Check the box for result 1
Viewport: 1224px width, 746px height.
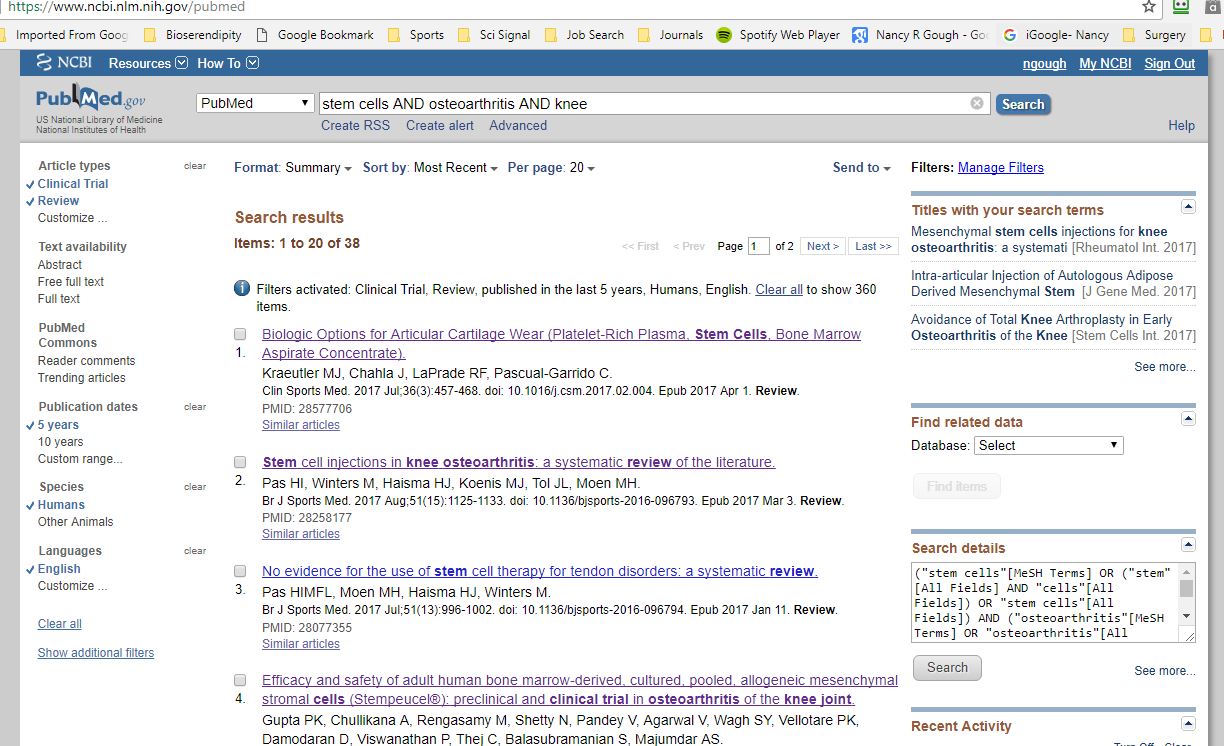[x=240, y=334]
